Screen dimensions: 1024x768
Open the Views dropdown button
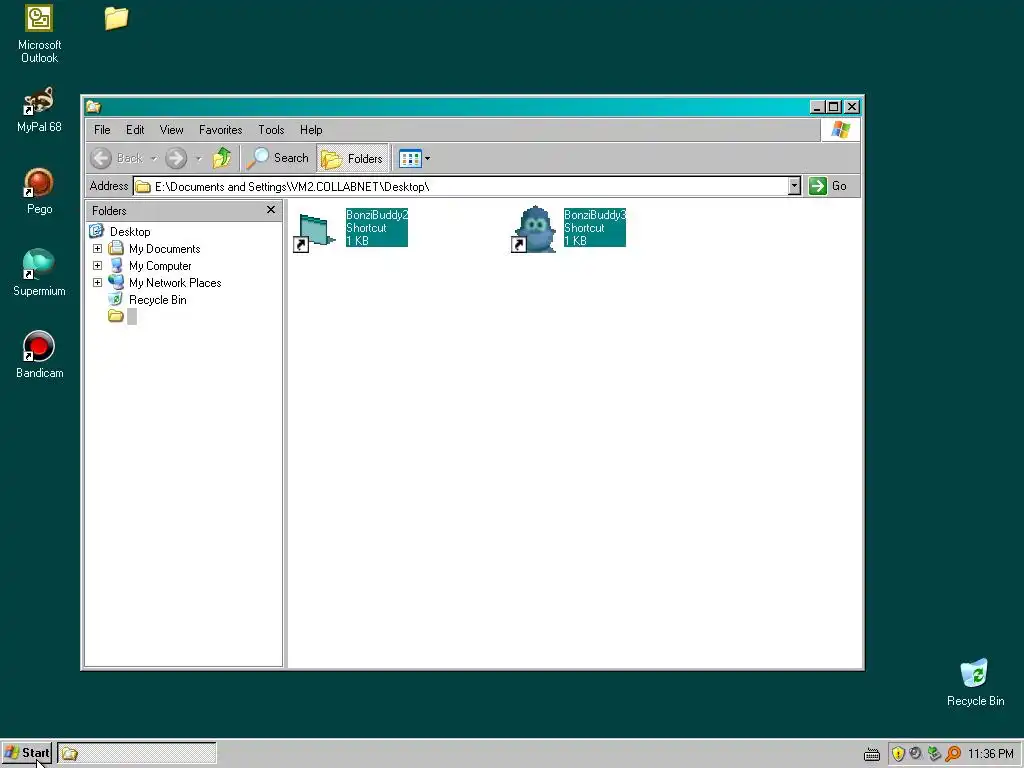[414, 158]
